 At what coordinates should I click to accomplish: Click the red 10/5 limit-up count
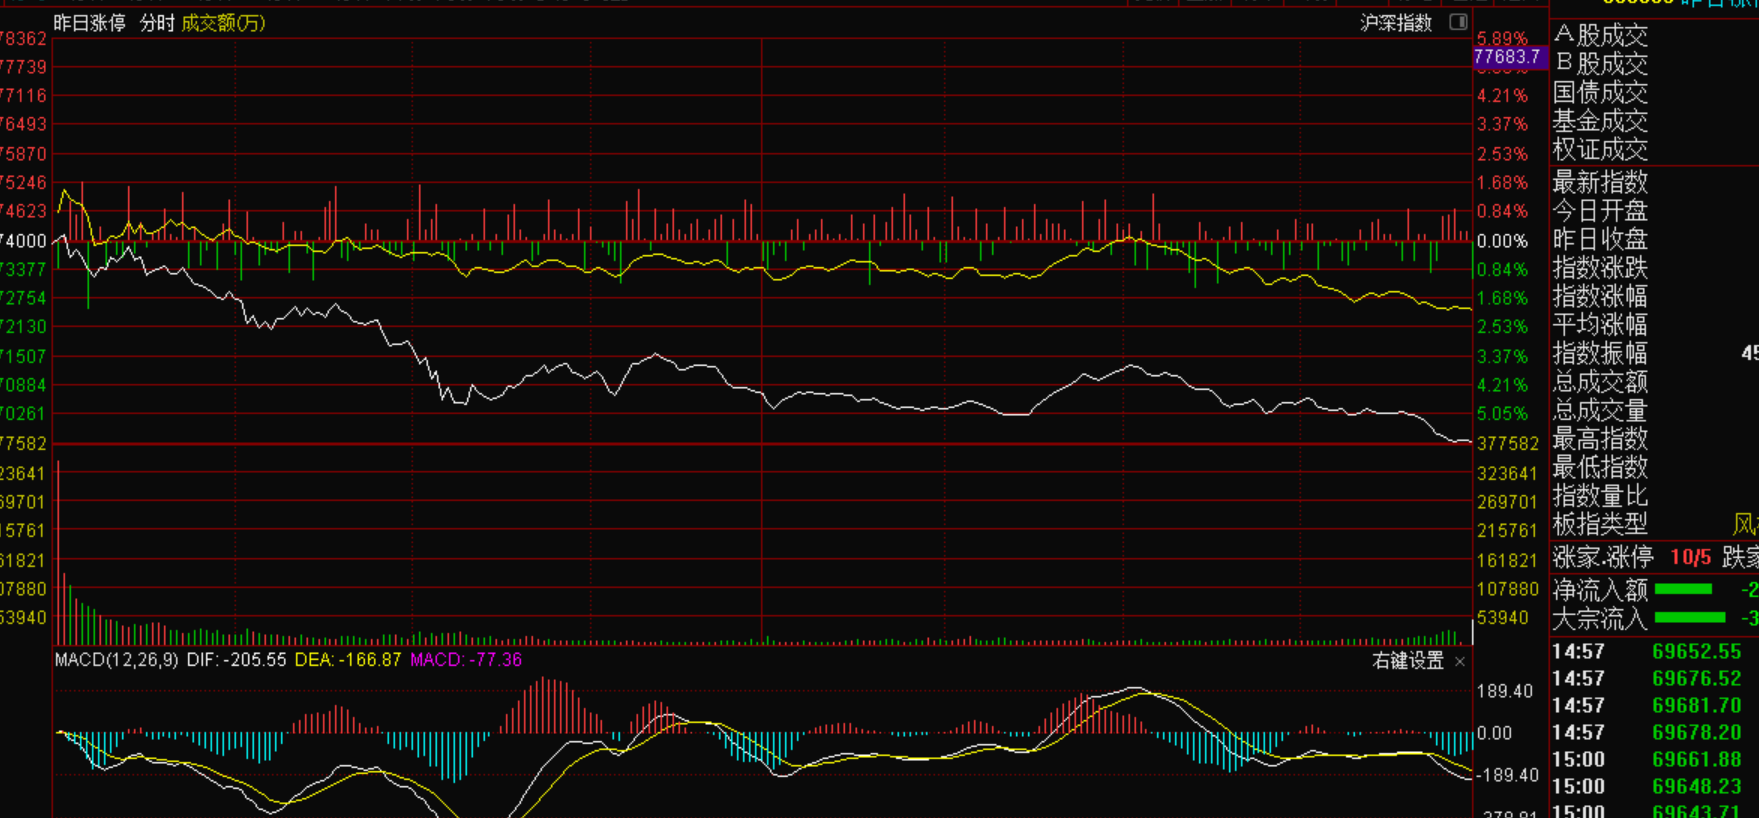1691,557
